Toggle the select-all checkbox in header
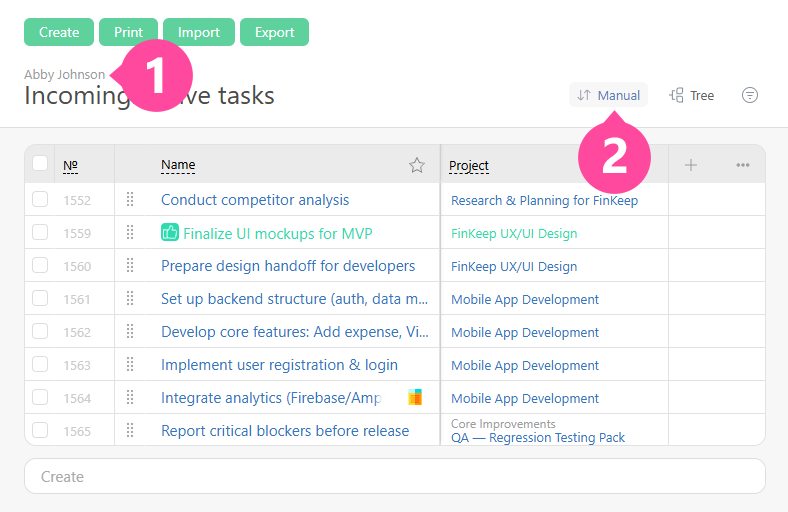The height and width of the screenshot is (512, 788). coord(40,164)
